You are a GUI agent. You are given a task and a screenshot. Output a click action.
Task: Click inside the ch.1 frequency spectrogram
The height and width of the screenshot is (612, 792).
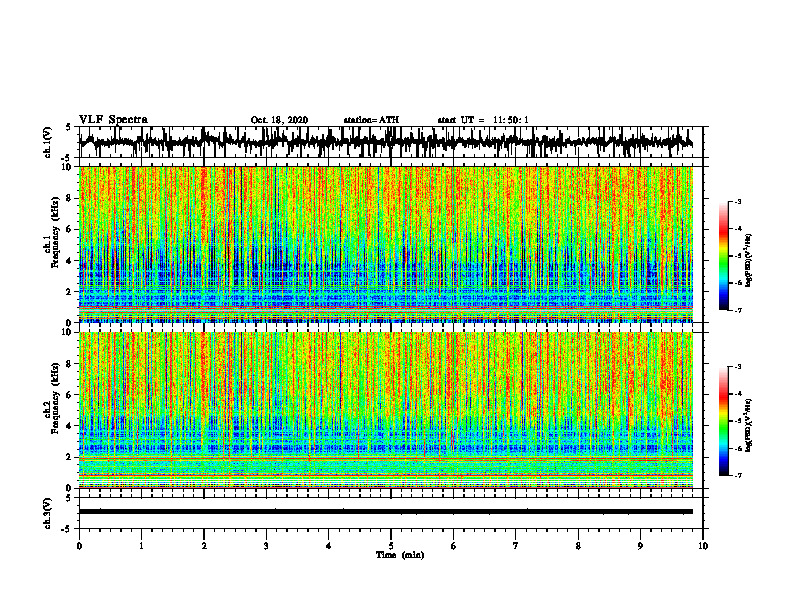(x=386, y=244)
